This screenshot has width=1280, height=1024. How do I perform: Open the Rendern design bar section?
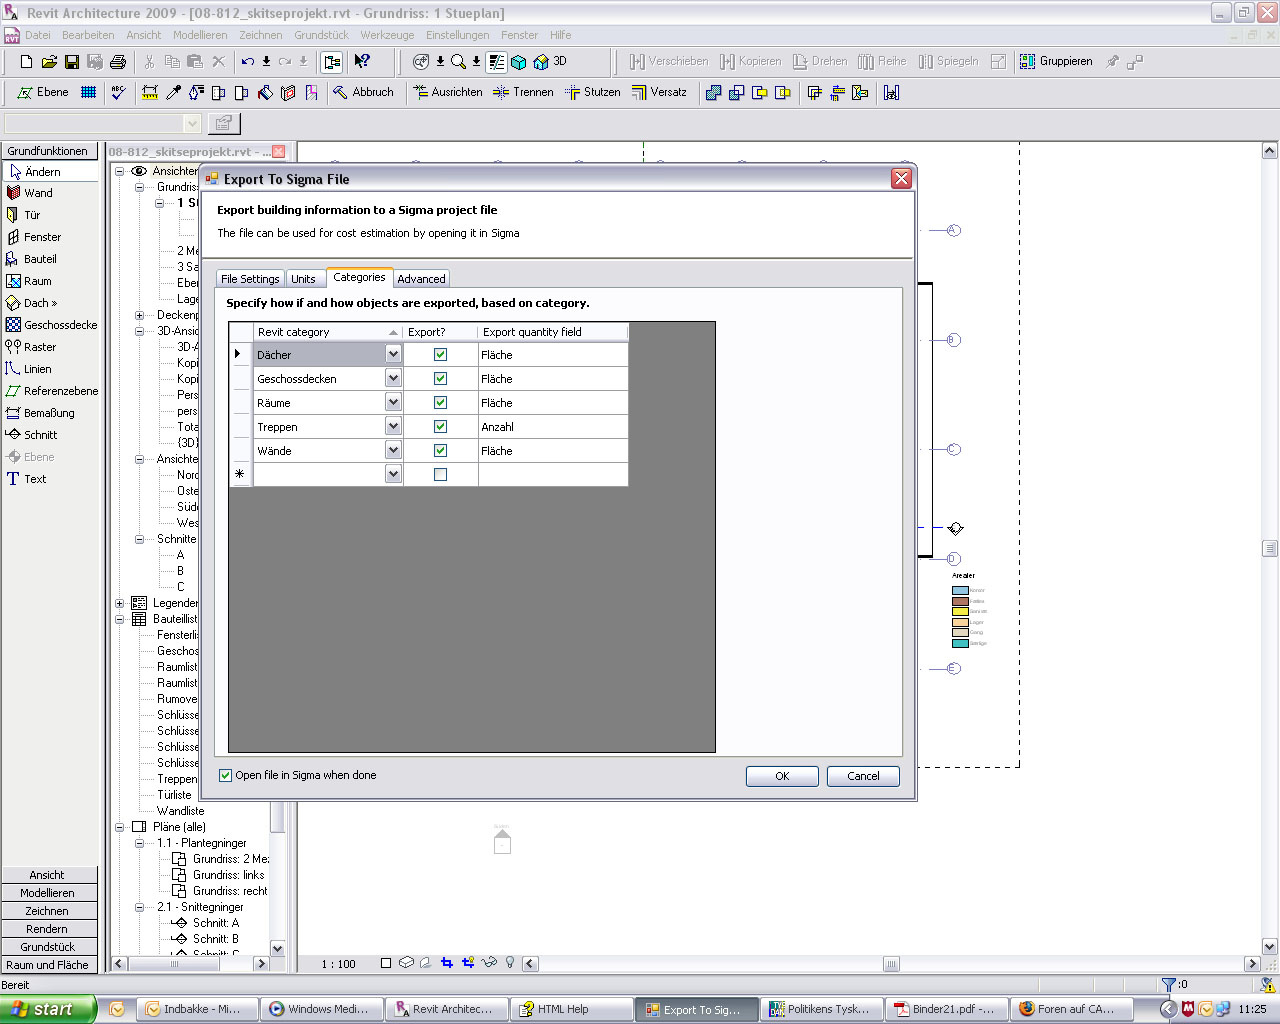point(48,929)
